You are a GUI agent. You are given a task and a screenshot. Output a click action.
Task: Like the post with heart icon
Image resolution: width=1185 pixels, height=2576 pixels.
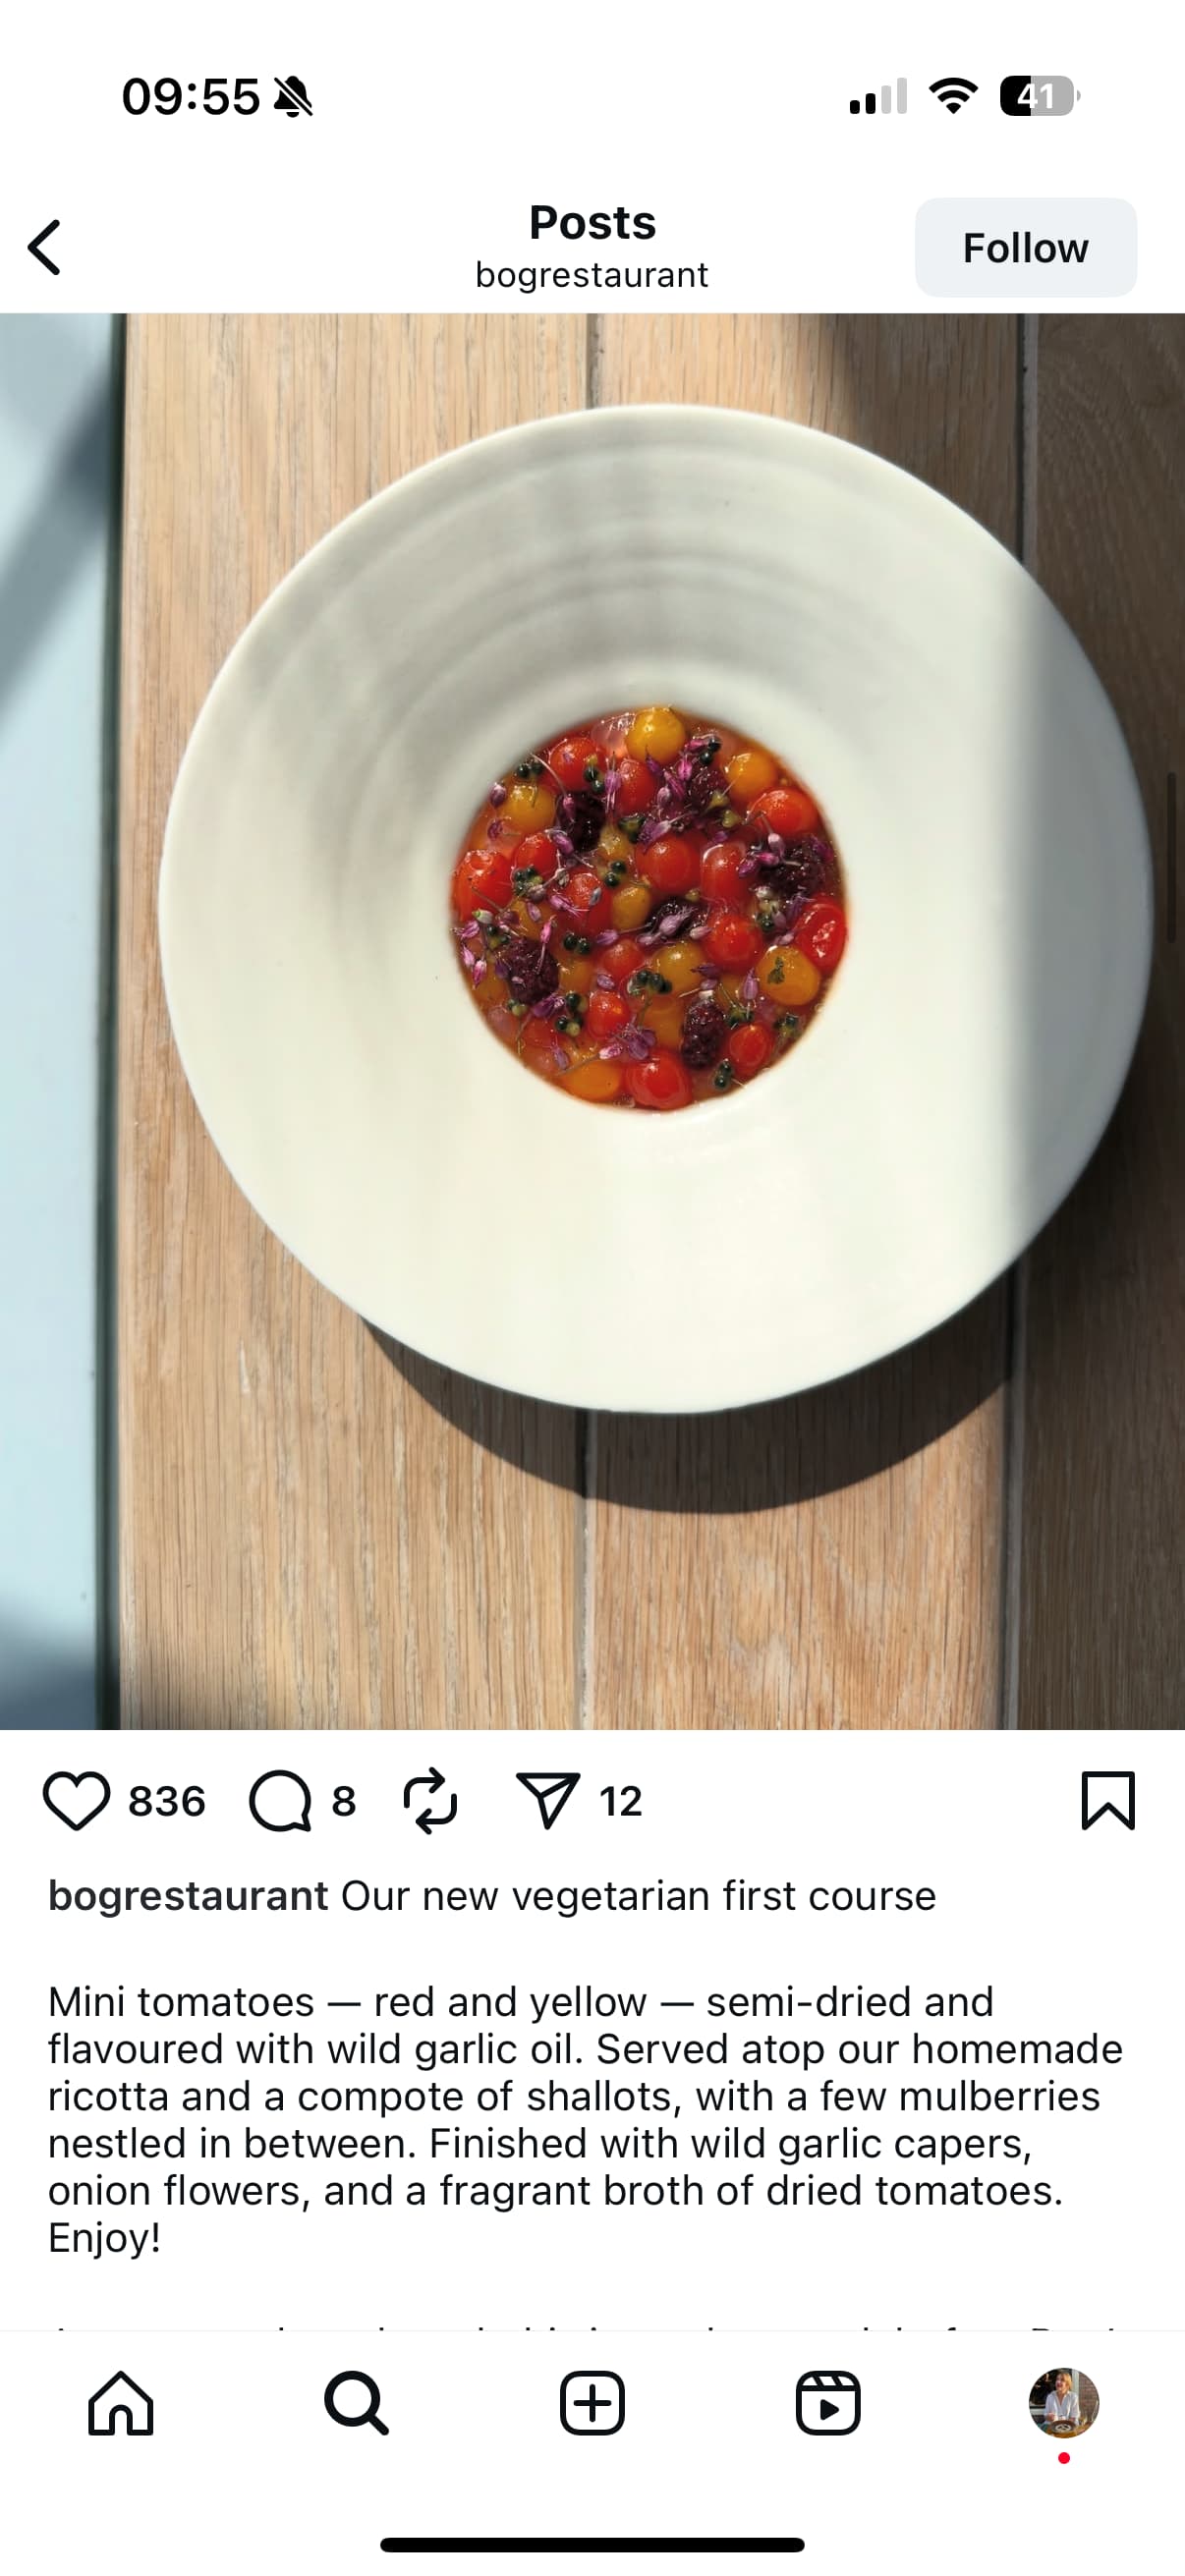76,1801
